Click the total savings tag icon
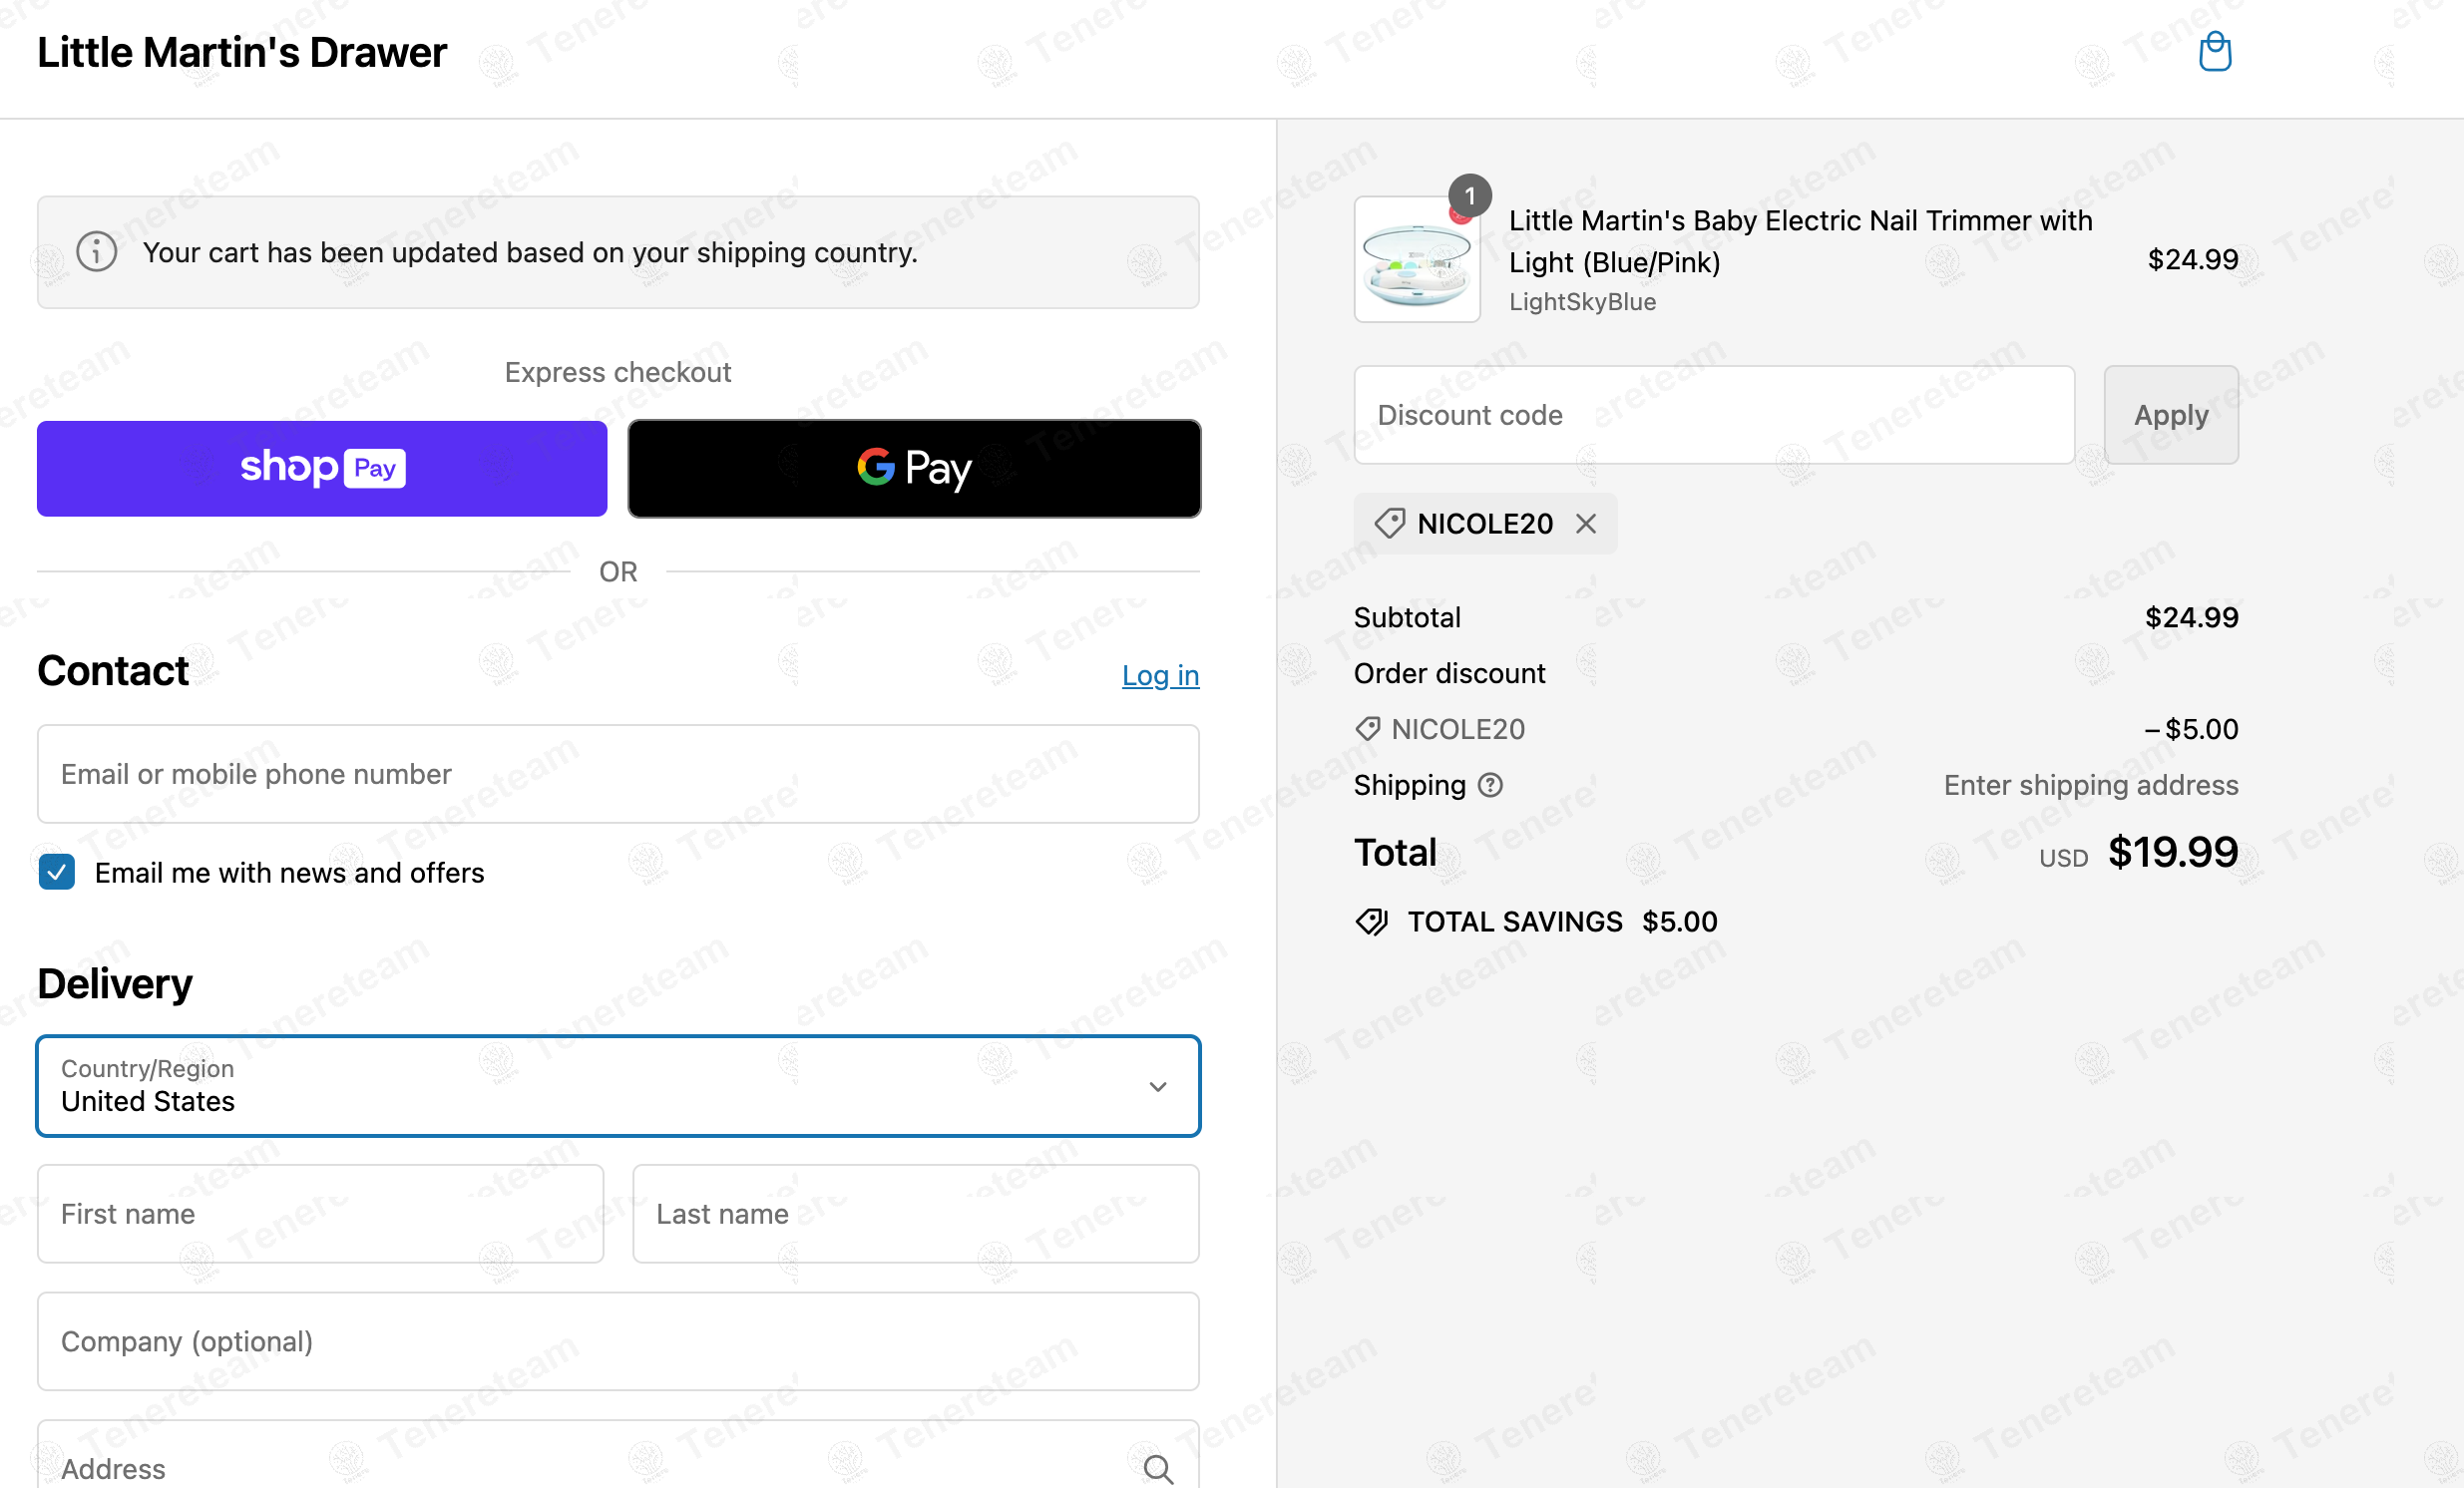The width and height of the screenshot is (2464, 1488). [x=1372, y=921]
